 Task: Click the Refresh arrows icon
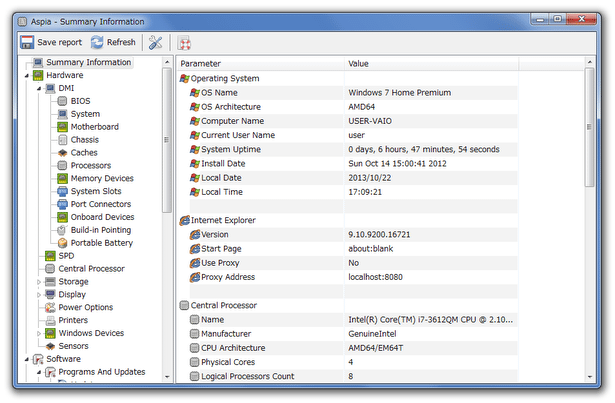(x=97, y=42)
